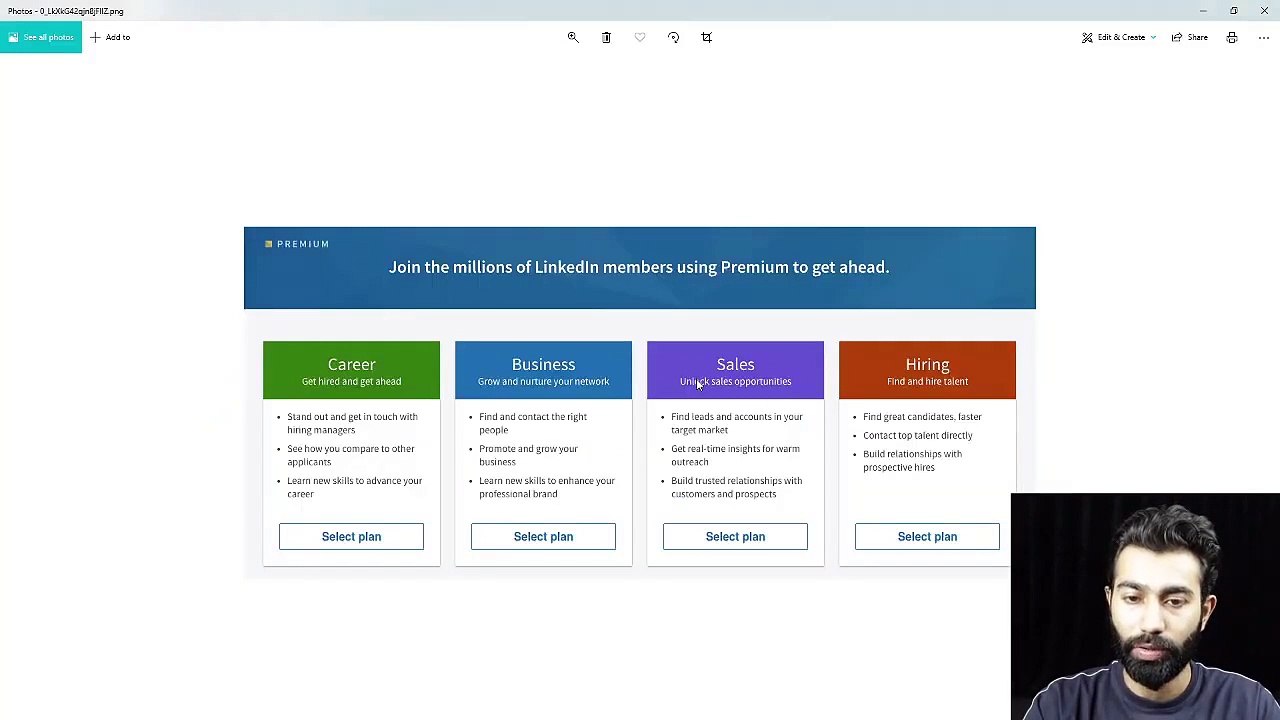Click Select plan under the Hiring card
Screen dimensions: 1280x720
pyautogui.click(x=927, y=537)
